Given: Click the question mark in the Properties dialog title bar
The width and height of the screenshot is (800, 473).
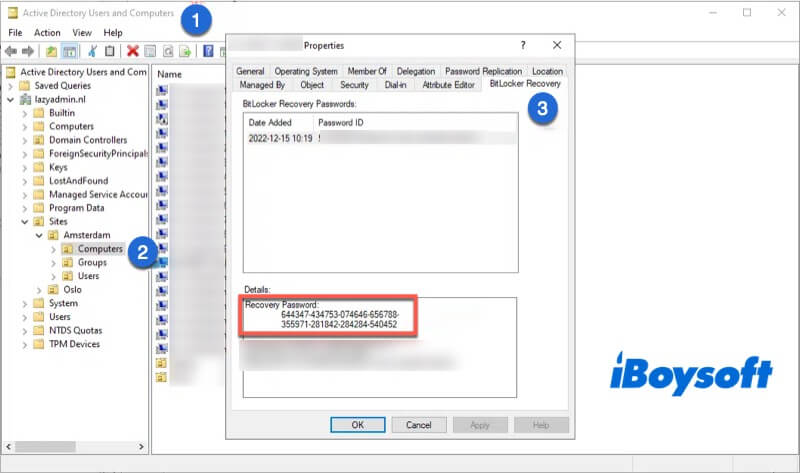Looking at the screenshot, I should tap(523, 45).
